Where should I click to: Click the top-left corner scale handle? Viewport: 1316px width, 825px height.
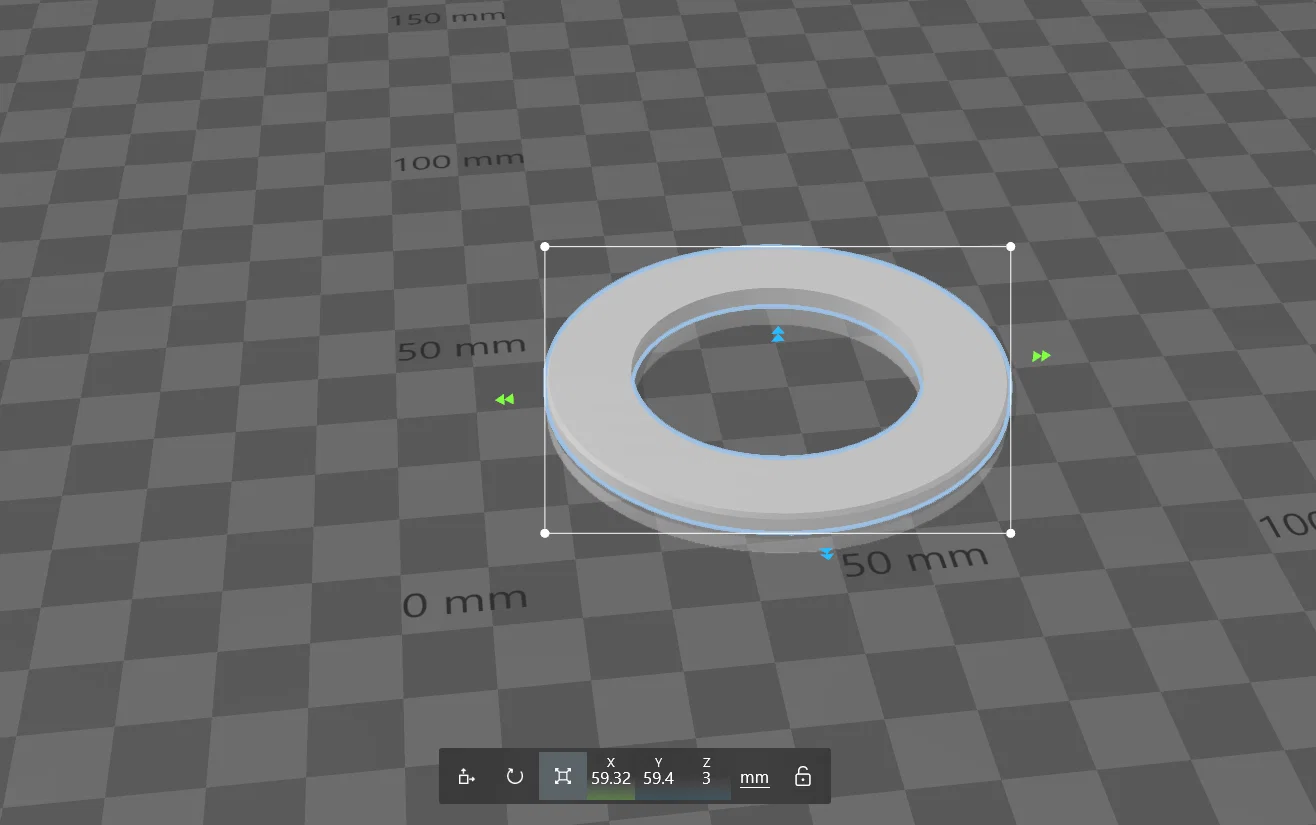pyautogui.click(x=545, y=246)
